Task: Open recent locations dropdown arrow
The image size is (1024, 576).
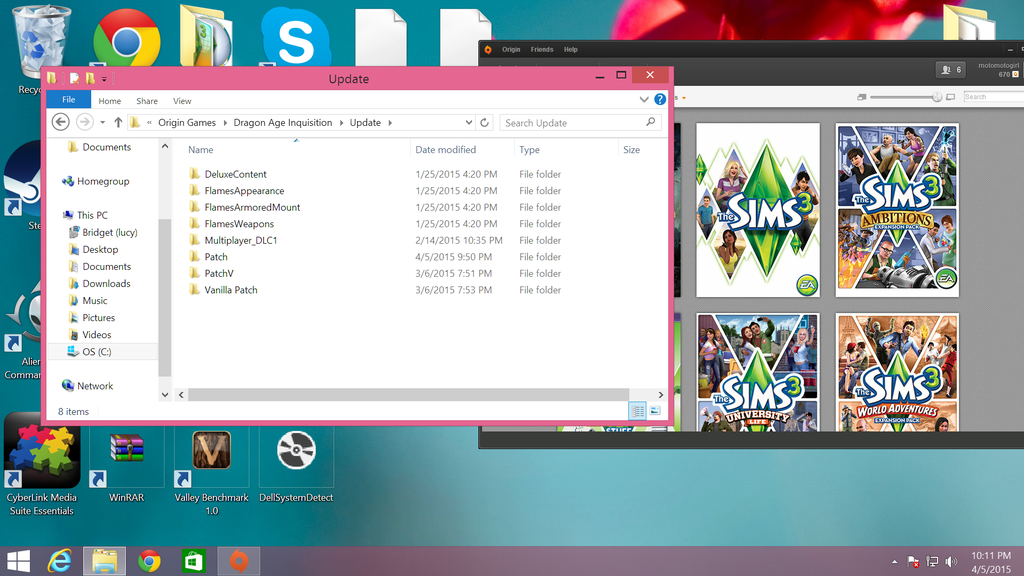Action: [102, 123]
